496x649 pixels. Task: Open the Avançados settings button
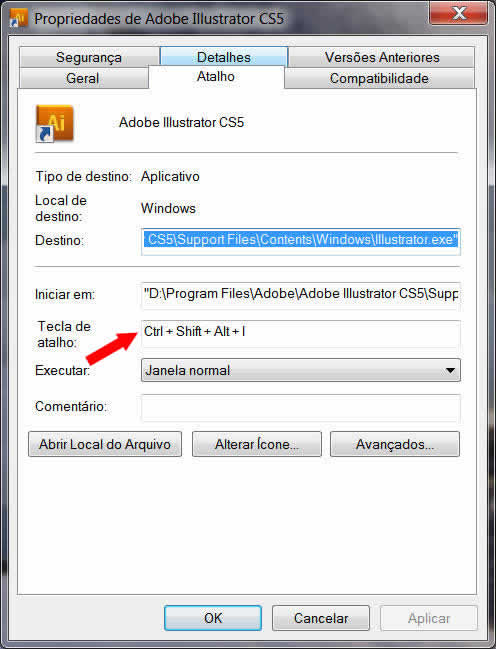click(395, 444)
